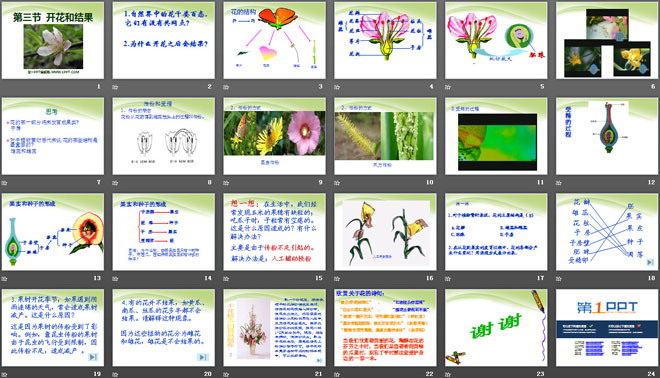Click the transition star icon under slide 13

pyautogui.click(x=5, y=278)
